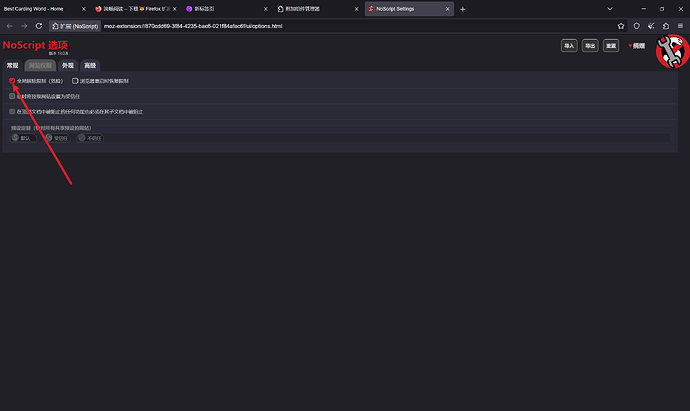Click the shield icon in the browser toolbar
This screenshot has width=690, height=411.
(636, 26)
